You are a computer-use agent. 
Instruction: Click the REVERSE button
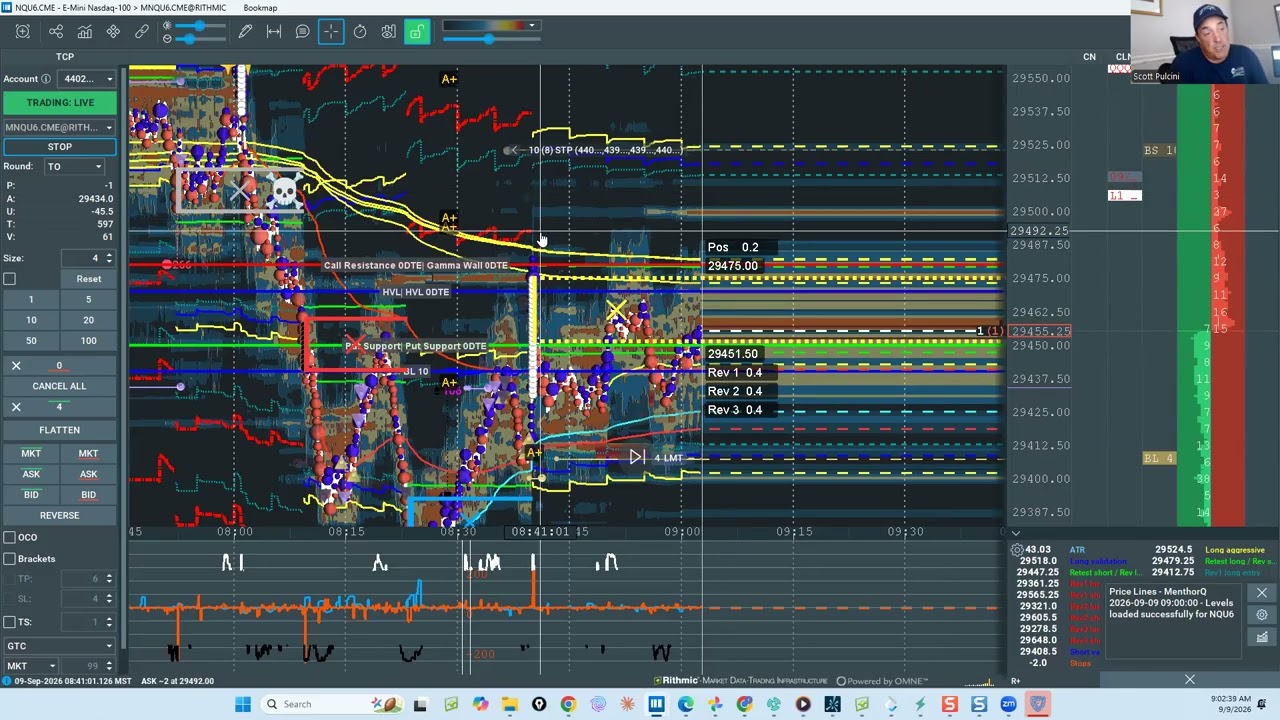(x=59, y=515)
